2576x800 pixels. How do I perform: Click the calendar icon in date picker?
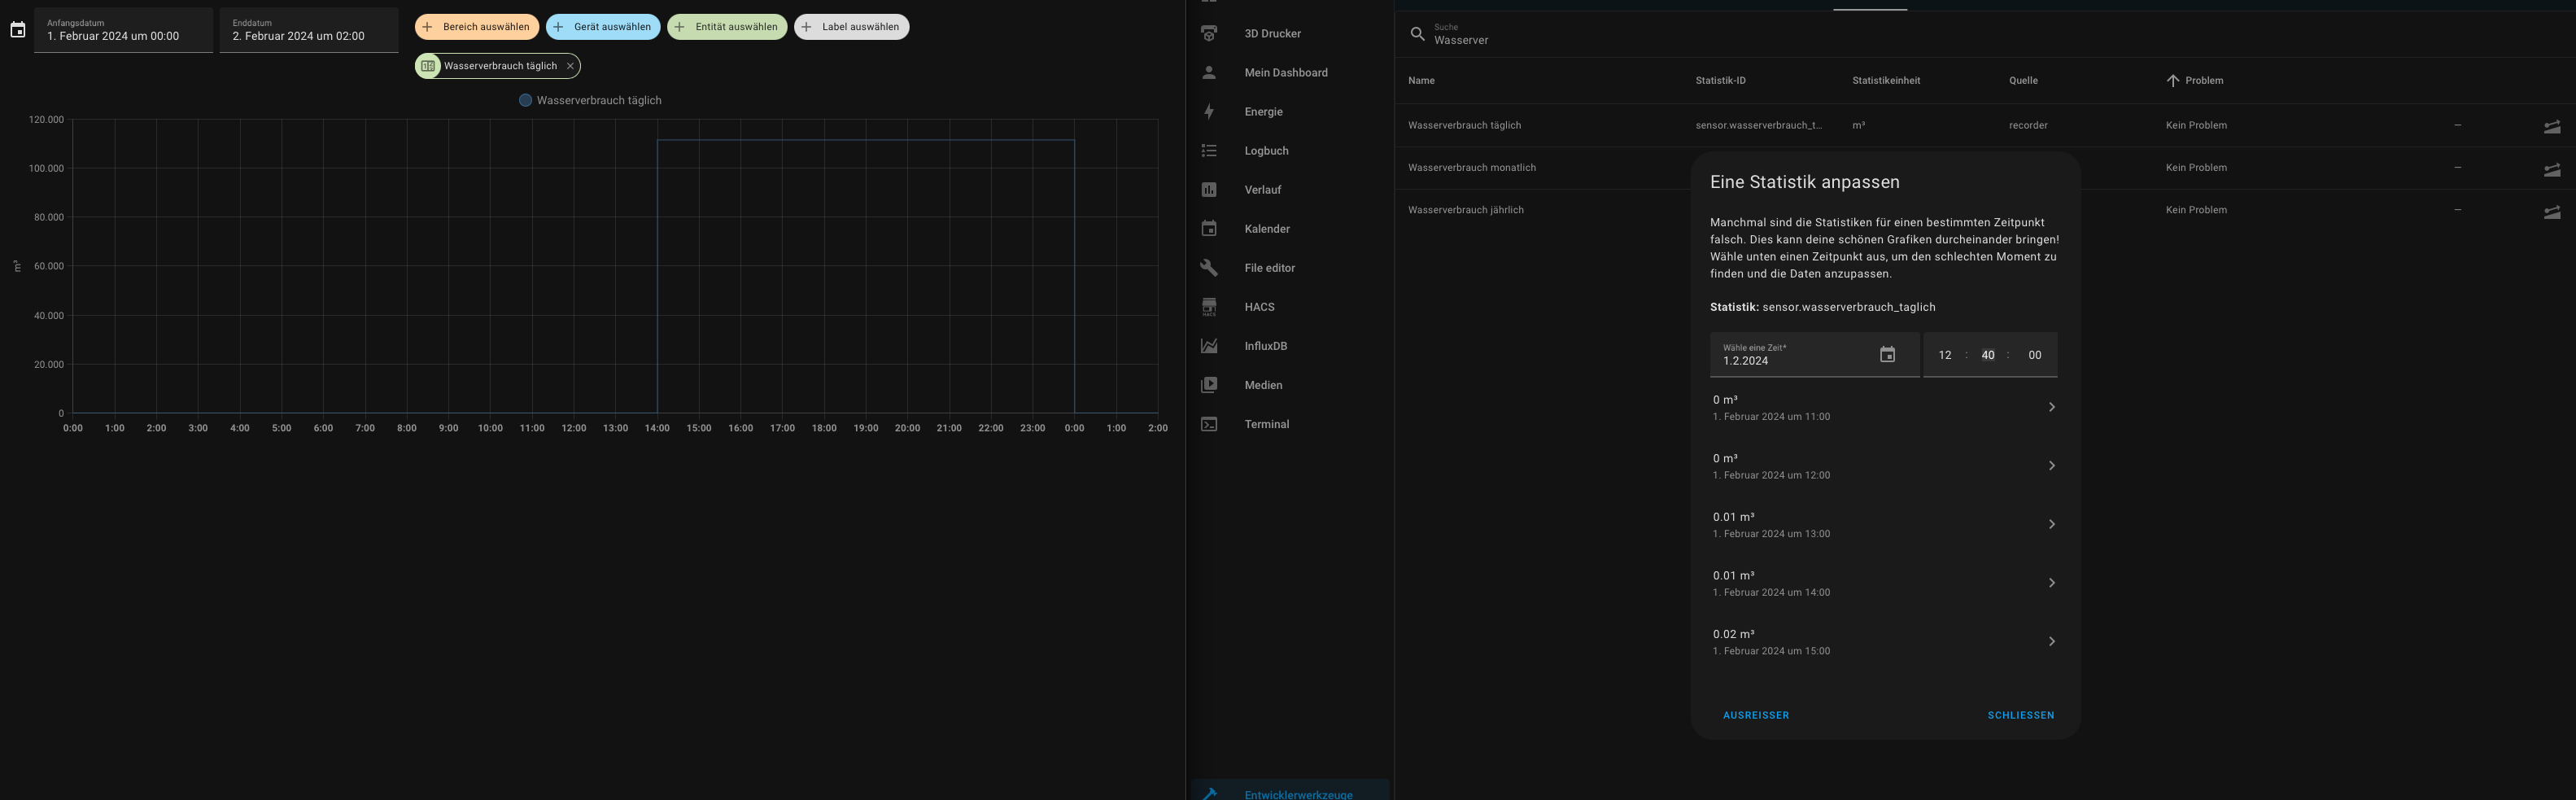coord(1886,355)
